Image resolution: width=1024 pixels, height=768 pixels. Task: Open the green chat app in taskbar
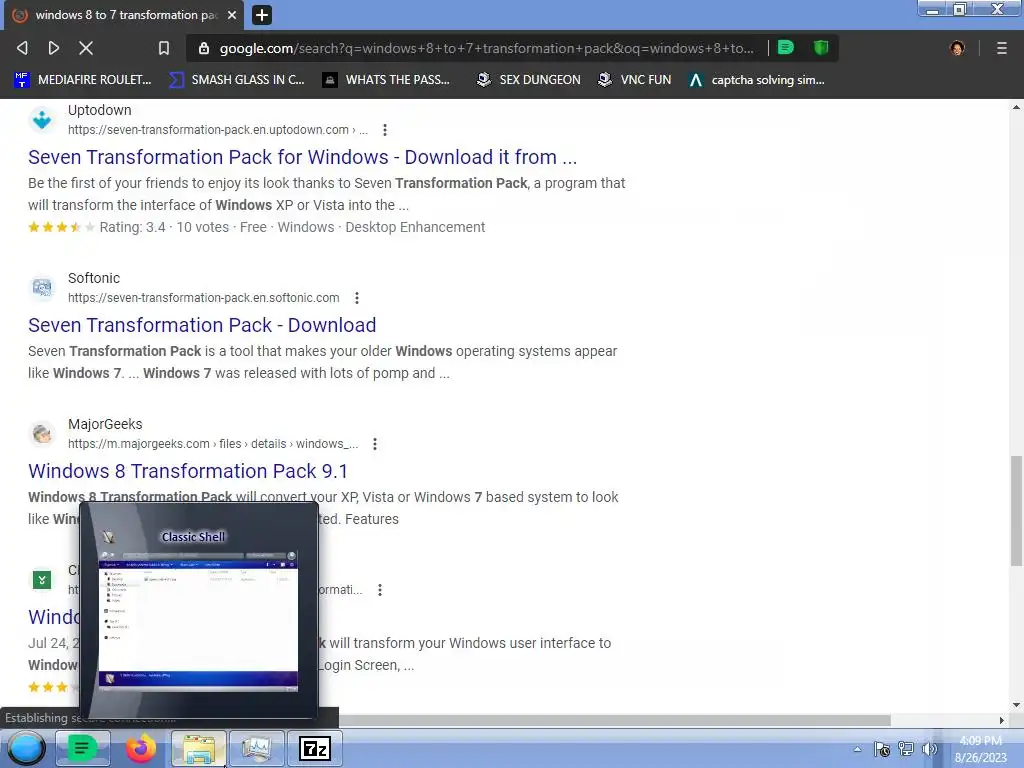point(82,748)
